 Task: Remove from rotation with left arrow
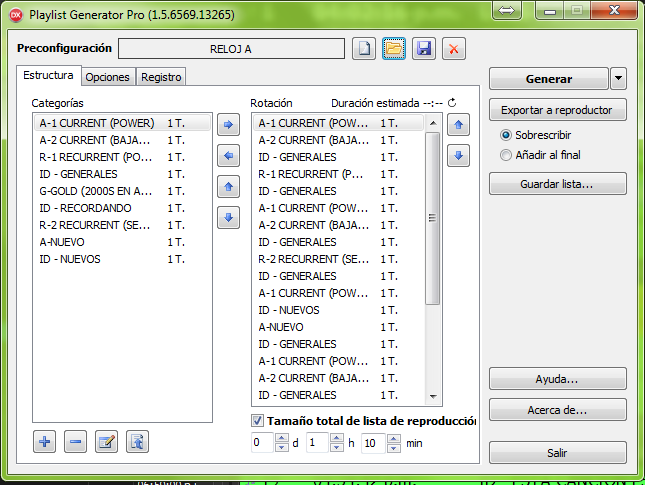pos(228,156)
